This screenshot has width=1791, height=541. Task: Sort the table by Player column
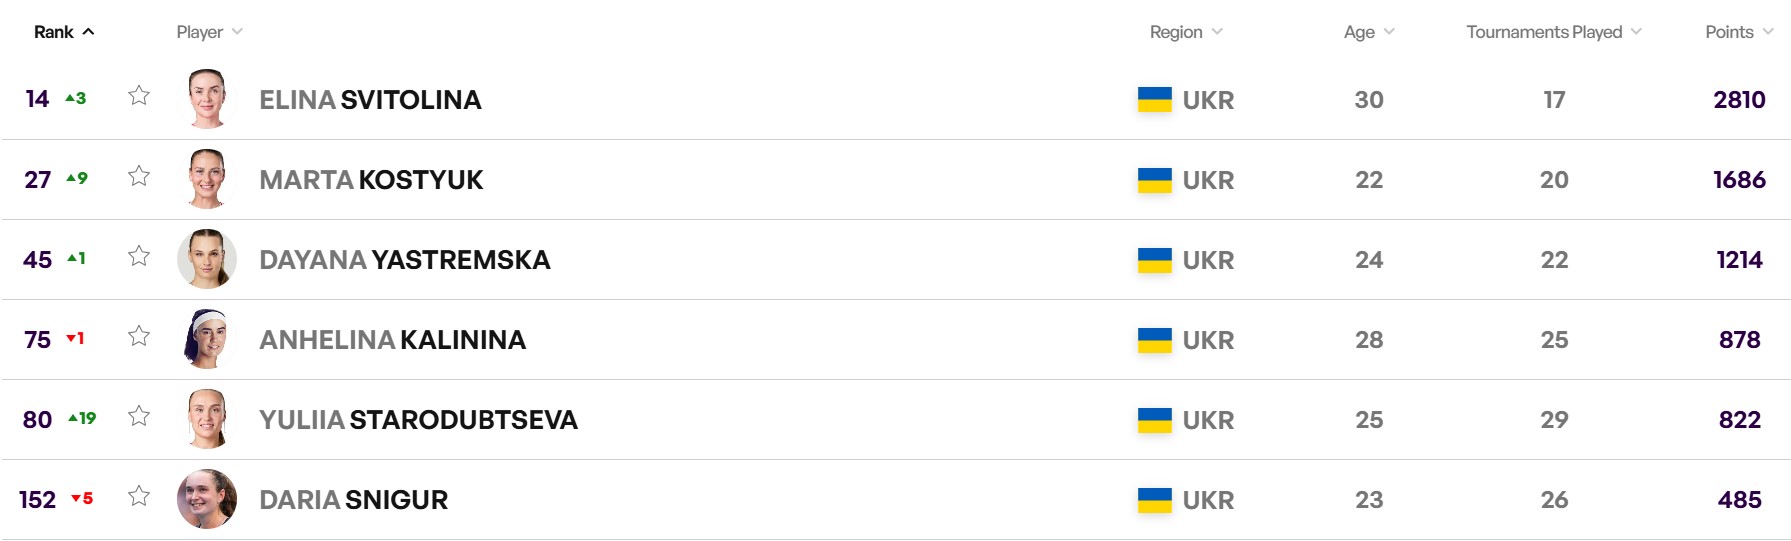coord(210,32)
